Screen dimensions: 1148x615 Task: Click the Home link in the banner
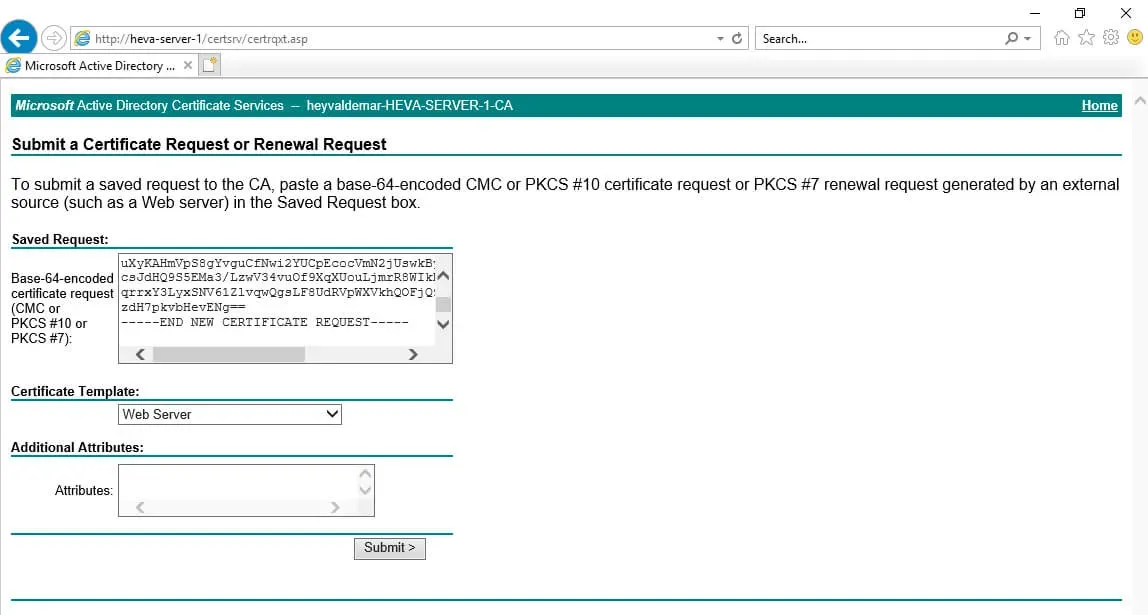click(1100, 105)
